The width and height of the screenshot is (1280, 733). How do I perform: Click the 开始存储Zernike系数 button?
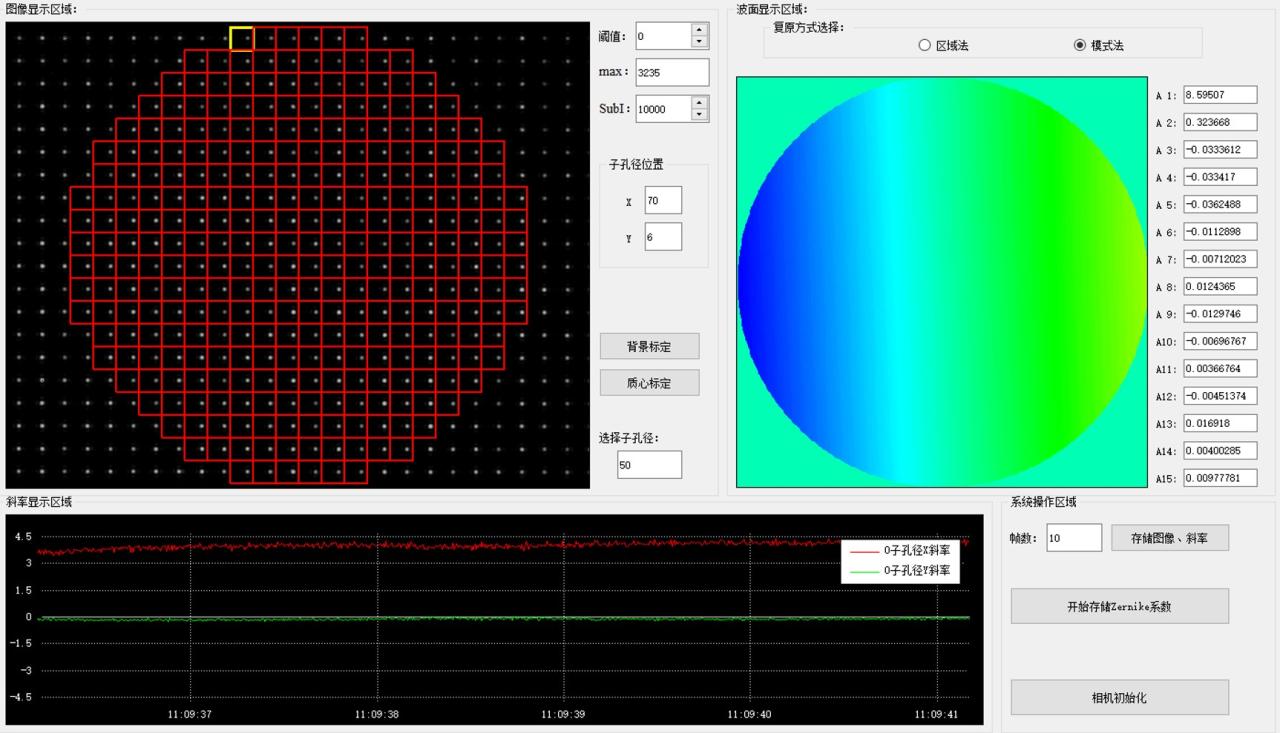(x=1119, y=606)
